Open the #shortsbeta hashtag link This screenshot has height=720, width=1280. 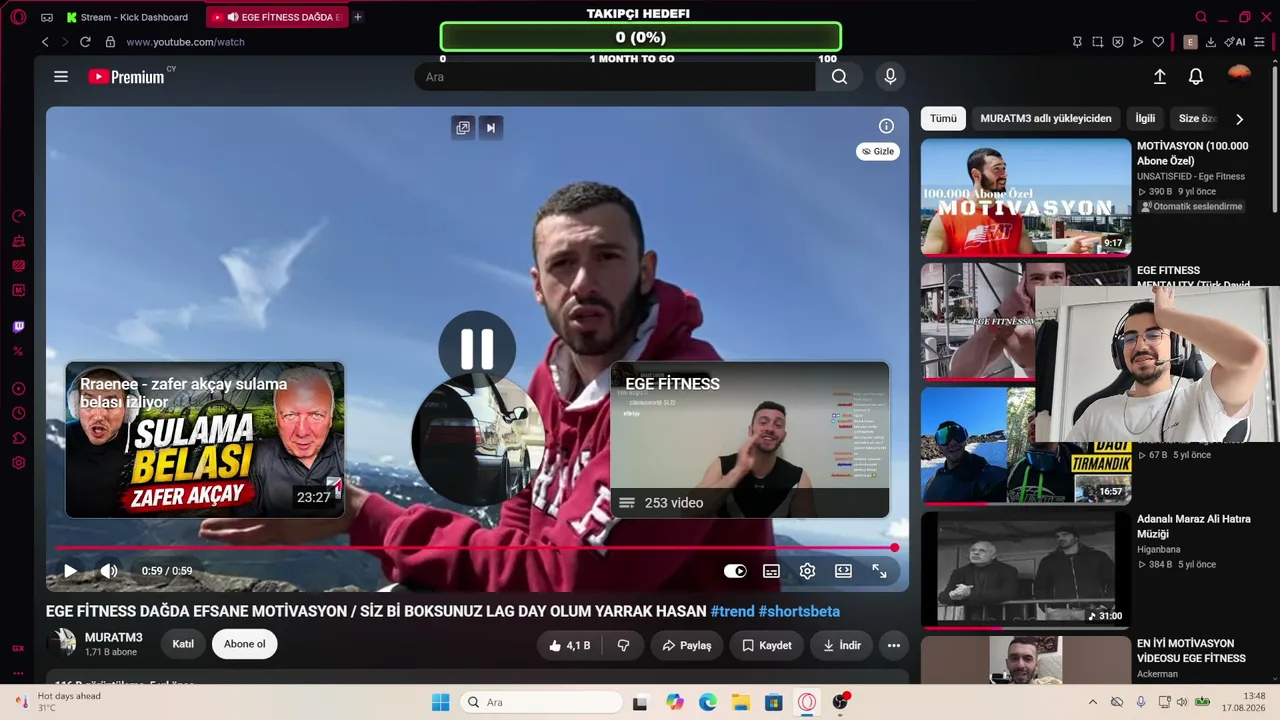pos(799,611)
